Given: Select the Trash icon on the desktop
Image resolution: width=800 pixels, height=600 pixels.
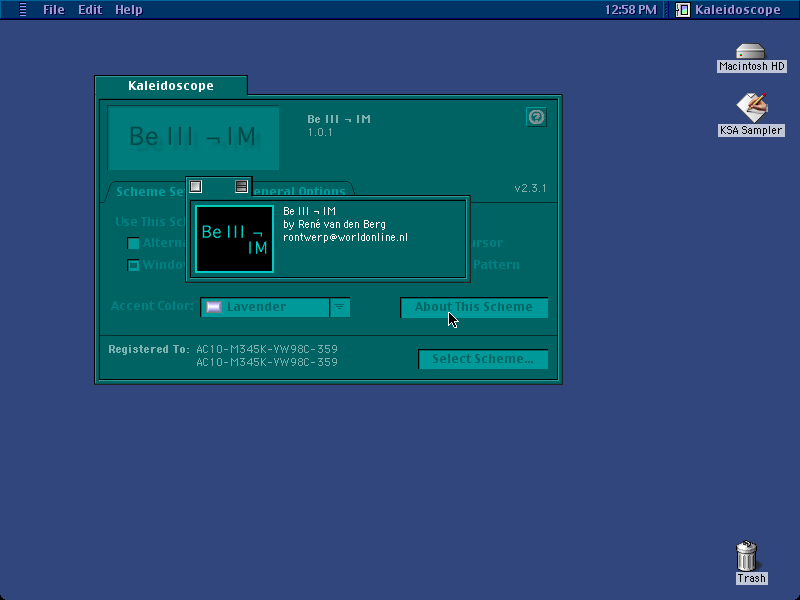Looking at the screenshot, I should pos(751,562).
